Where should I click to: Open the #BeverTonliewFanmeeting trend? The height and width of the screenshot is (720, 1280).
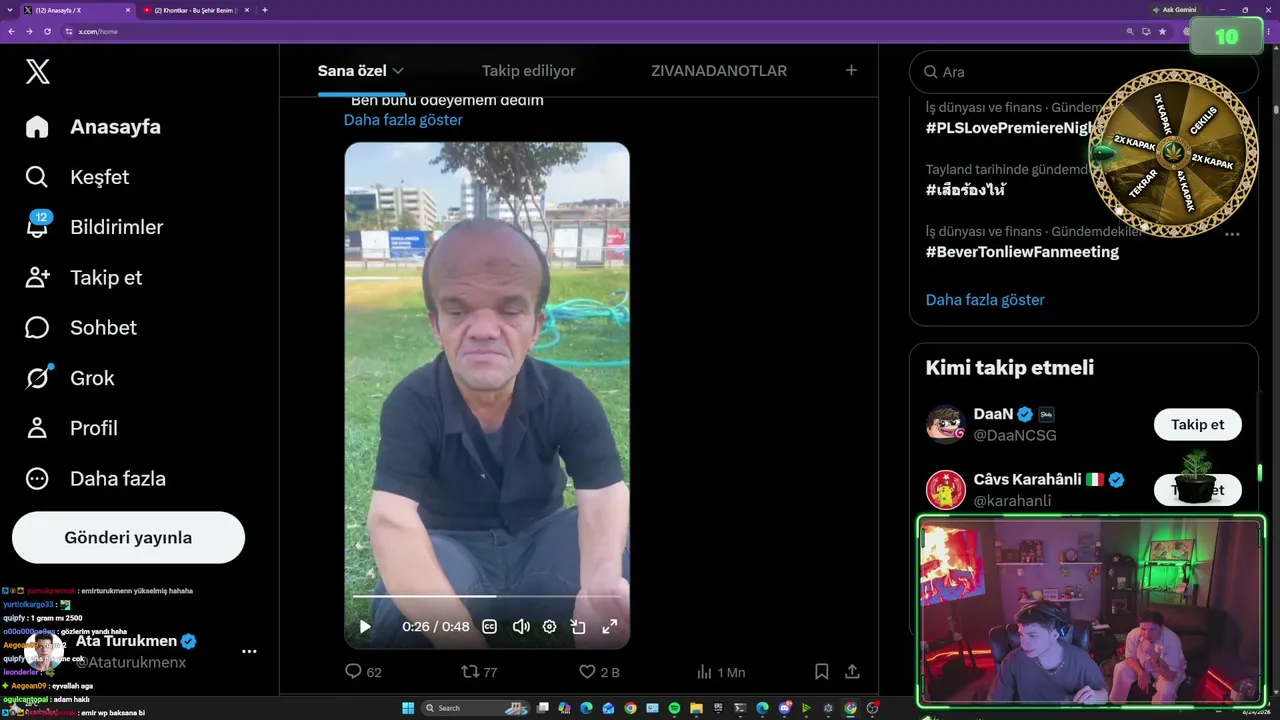click(1022, 252)
